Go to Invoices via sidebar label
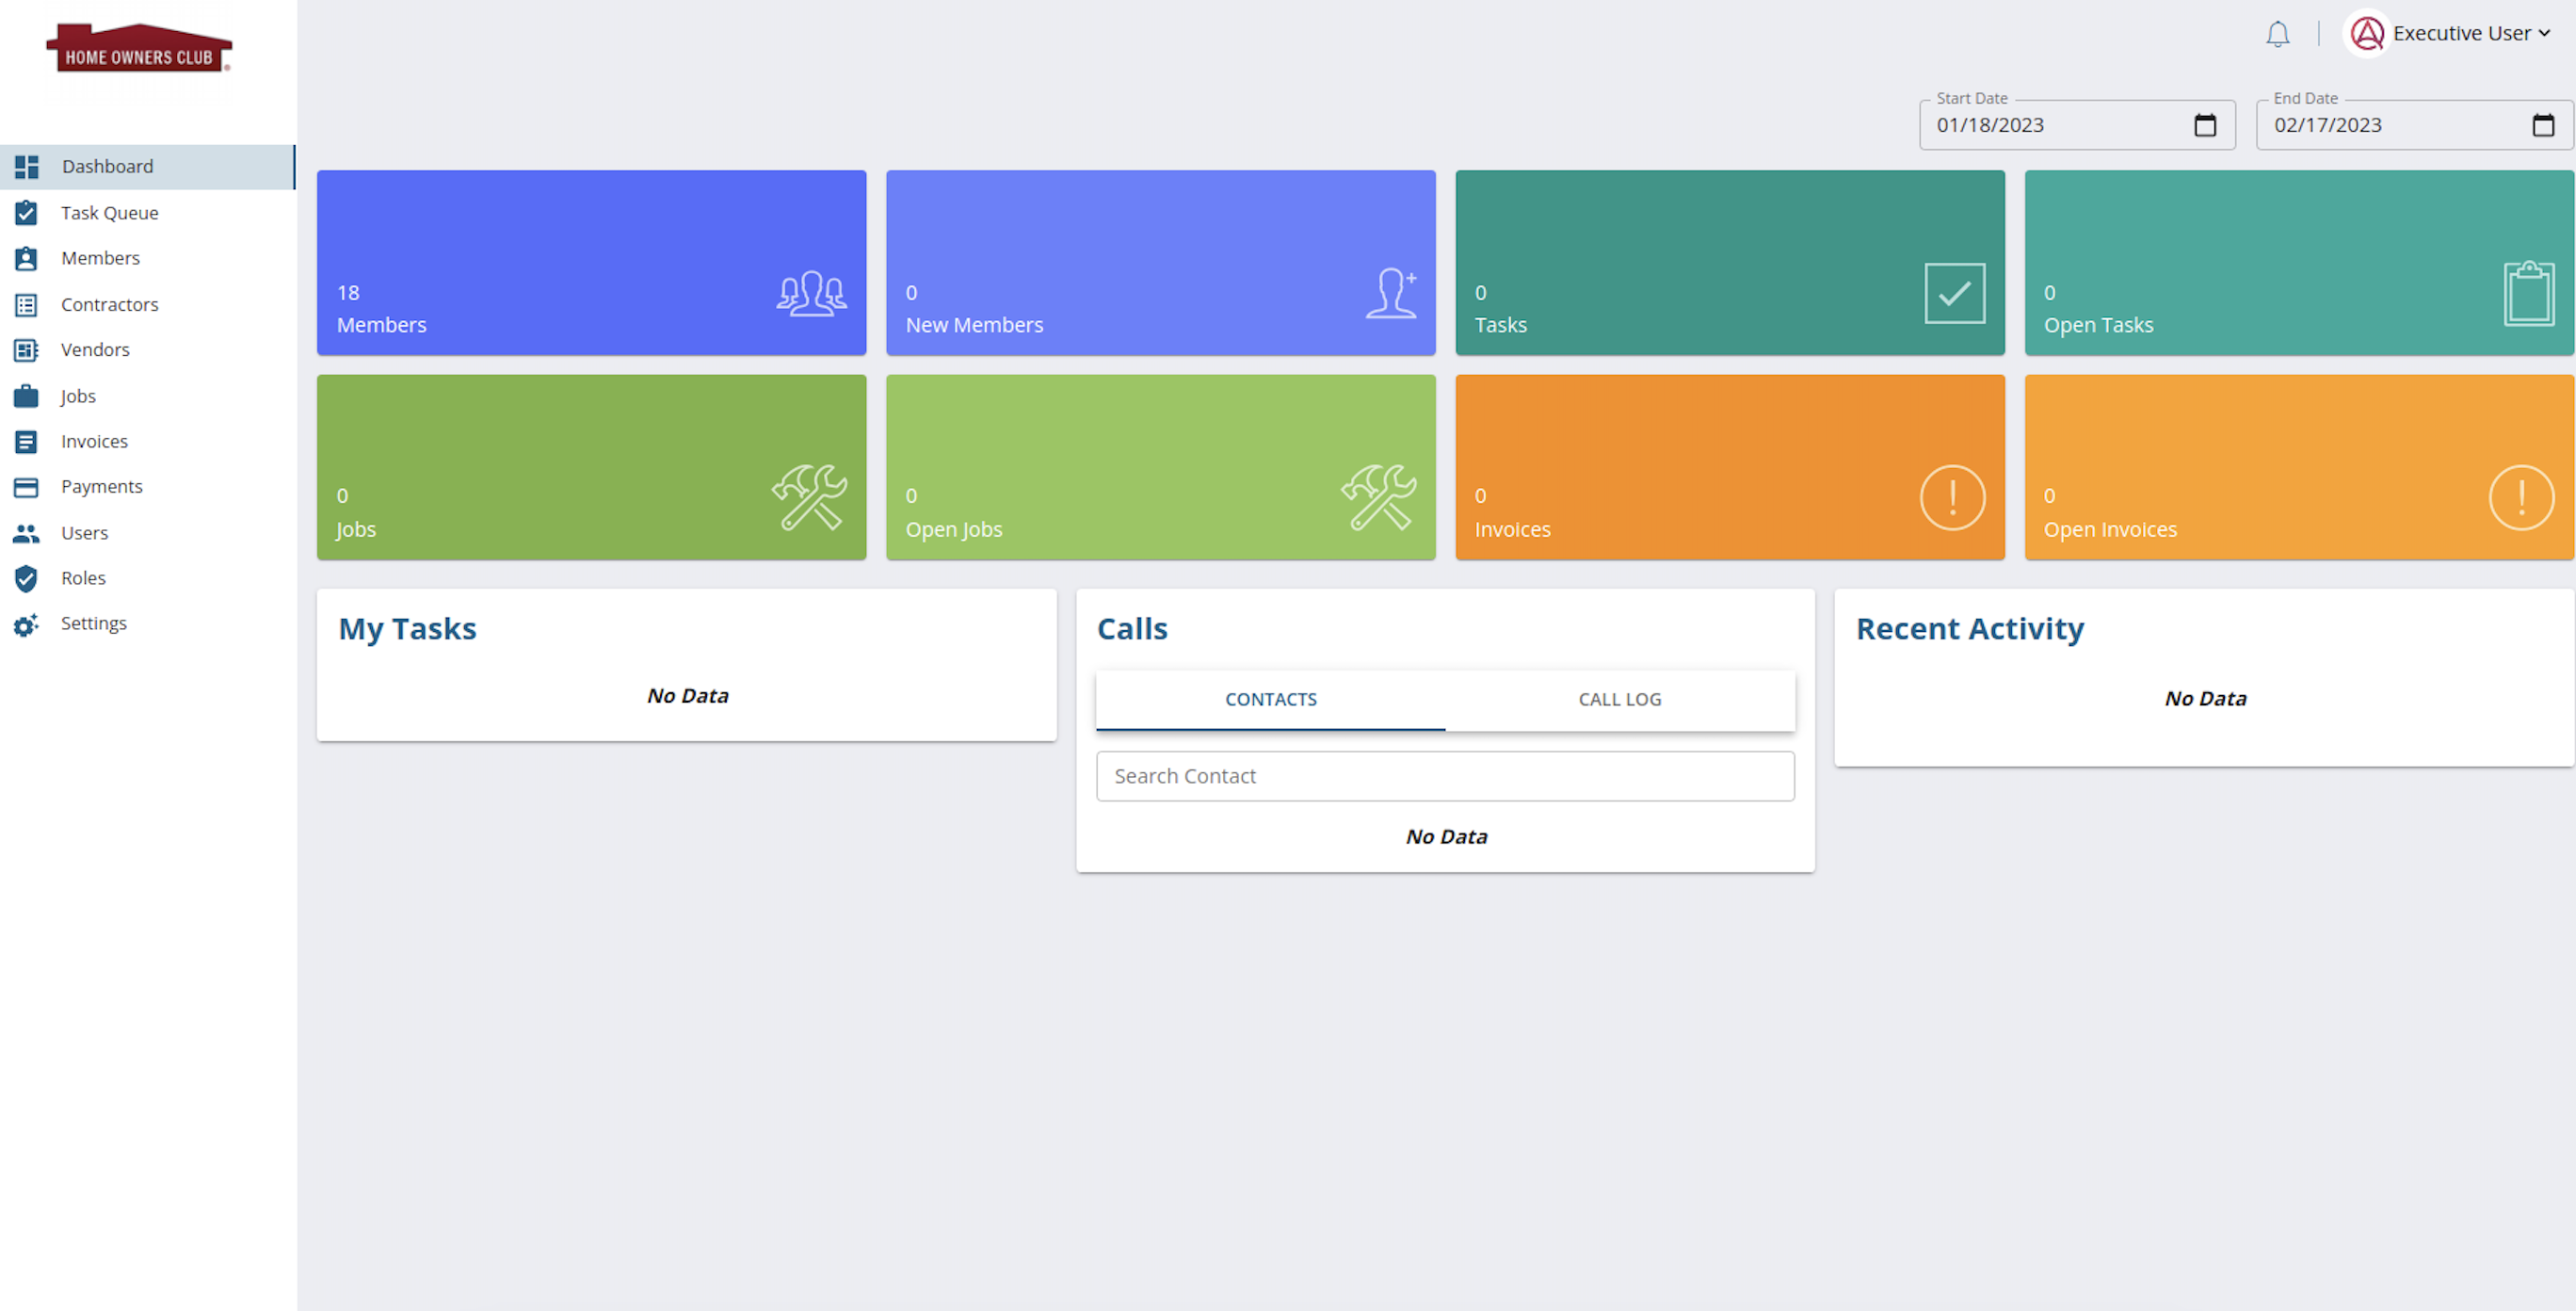 pos(94,442)
